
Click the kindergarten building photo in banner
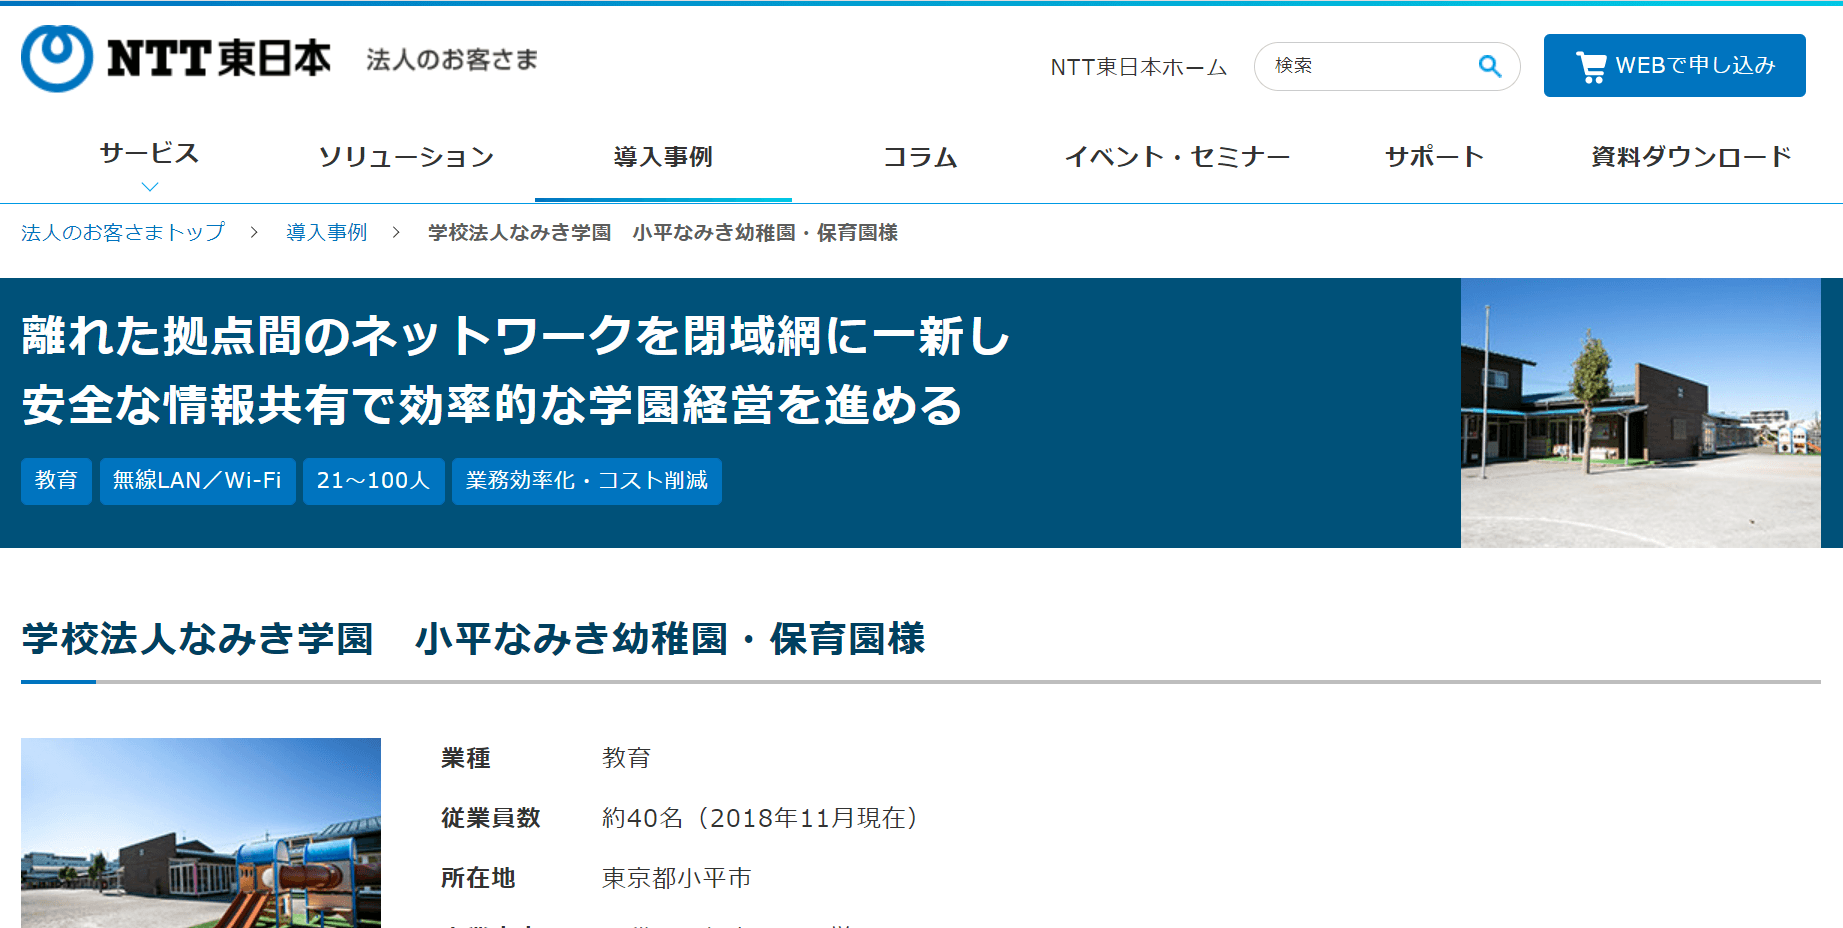pos(1640,413)
